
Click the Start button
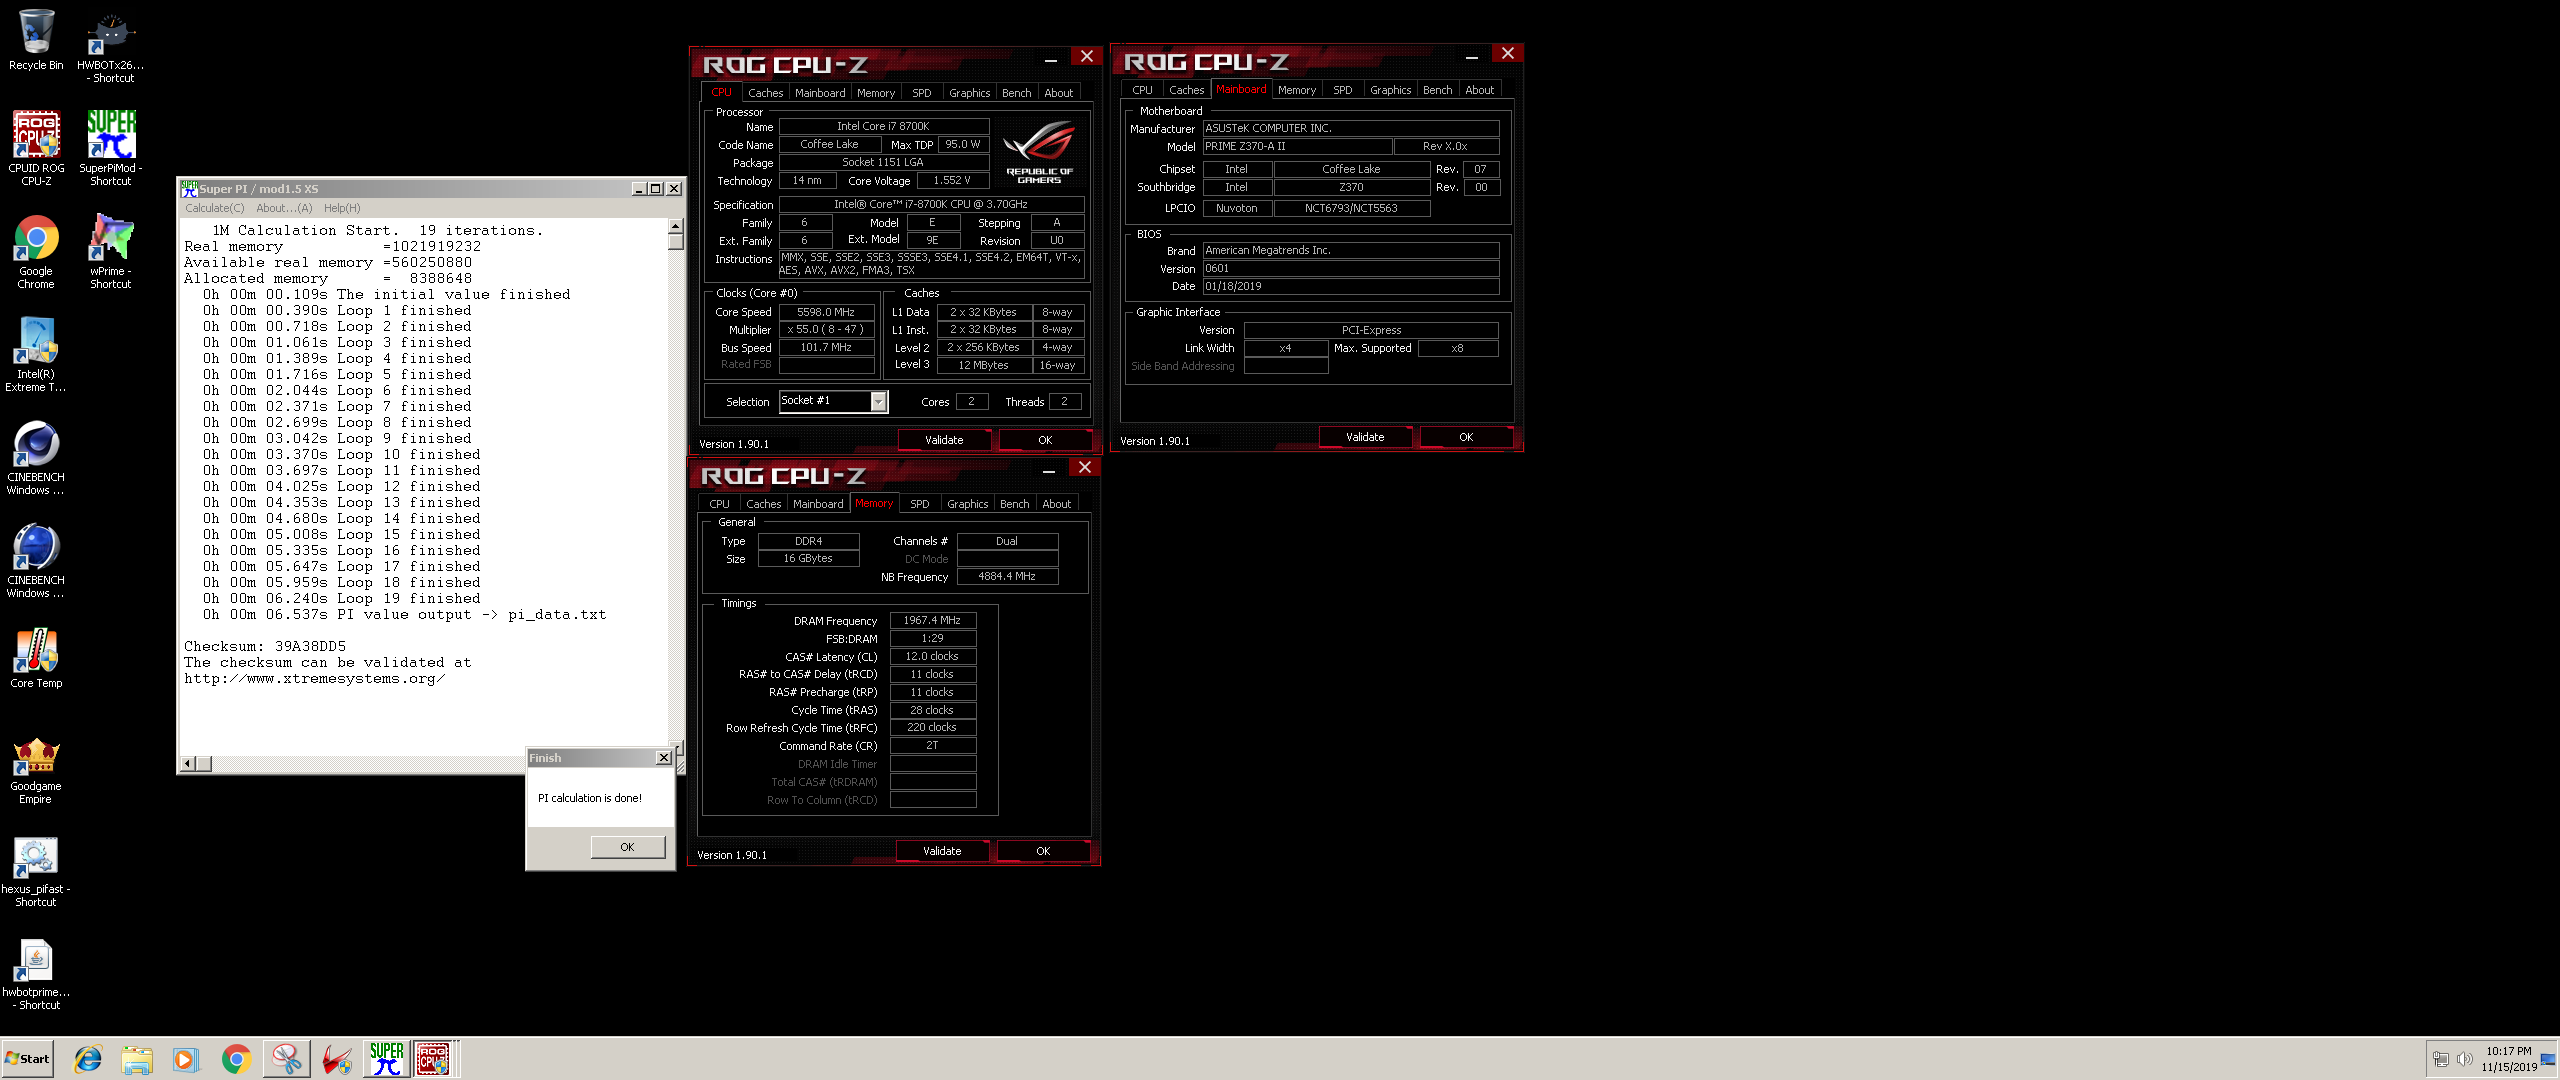point(27,1059)
